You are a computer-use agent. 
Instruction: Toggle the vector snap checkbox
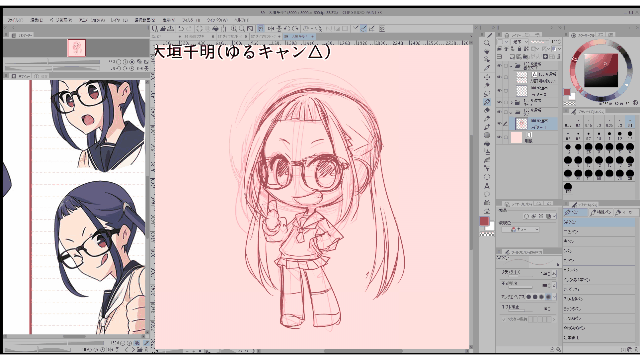504,319
